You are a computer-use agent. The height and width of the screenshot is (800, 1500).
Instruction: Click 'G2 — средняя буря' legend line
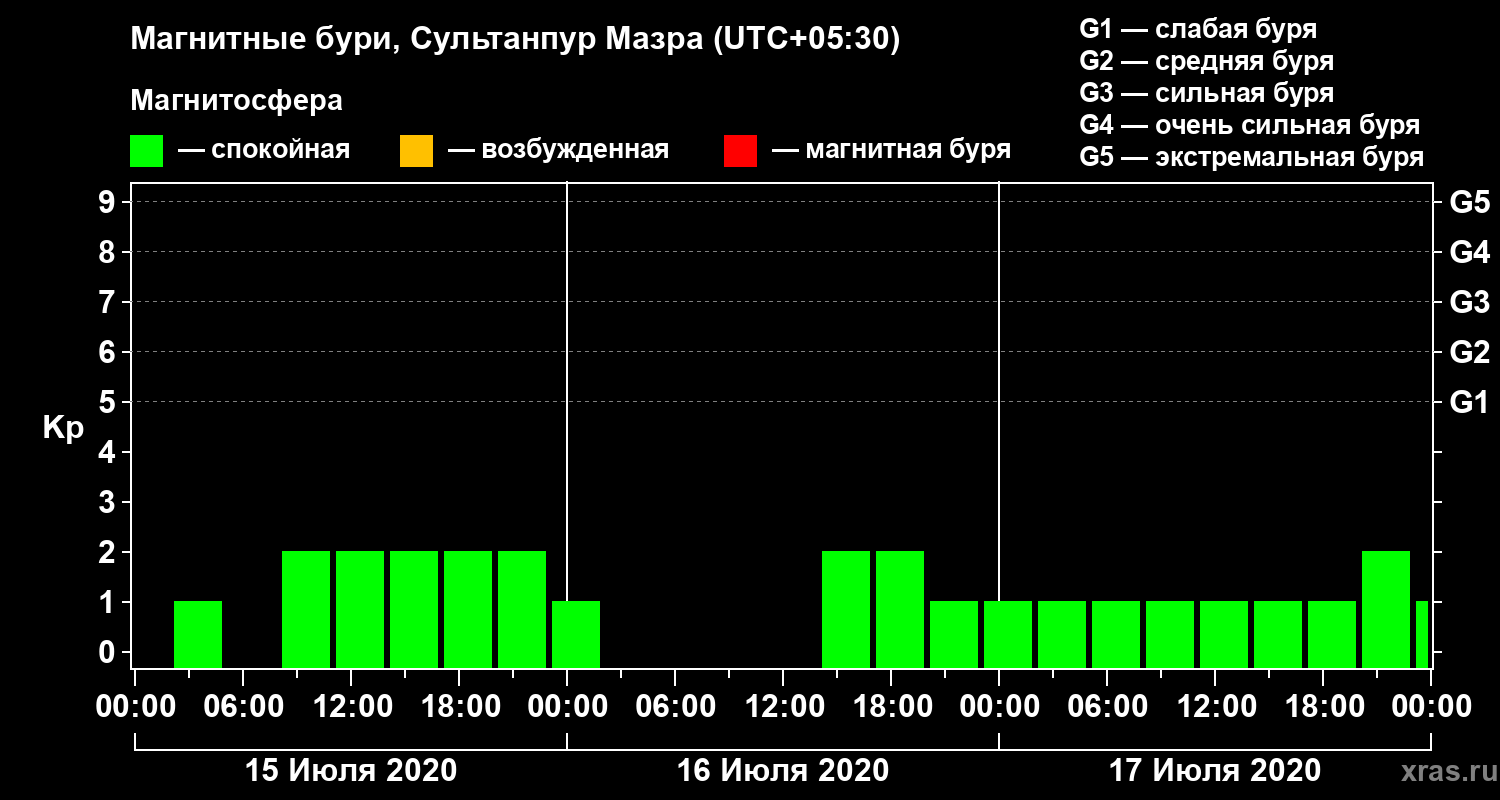pos(1207,61)
